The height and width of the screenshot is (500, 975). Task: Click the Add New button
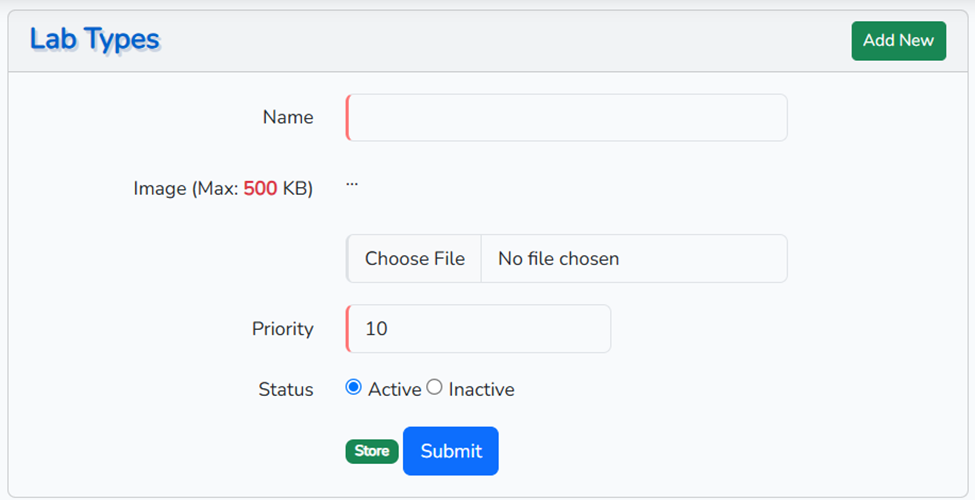point(898,41)
